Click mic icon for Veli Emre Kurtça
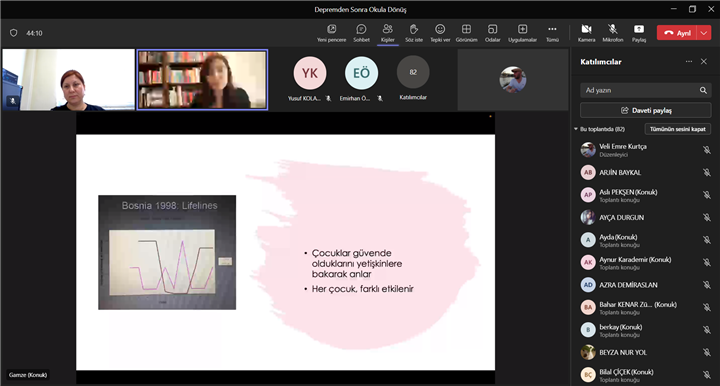The height and width of the screenshot is (386, 720). [x=707, y=150]
